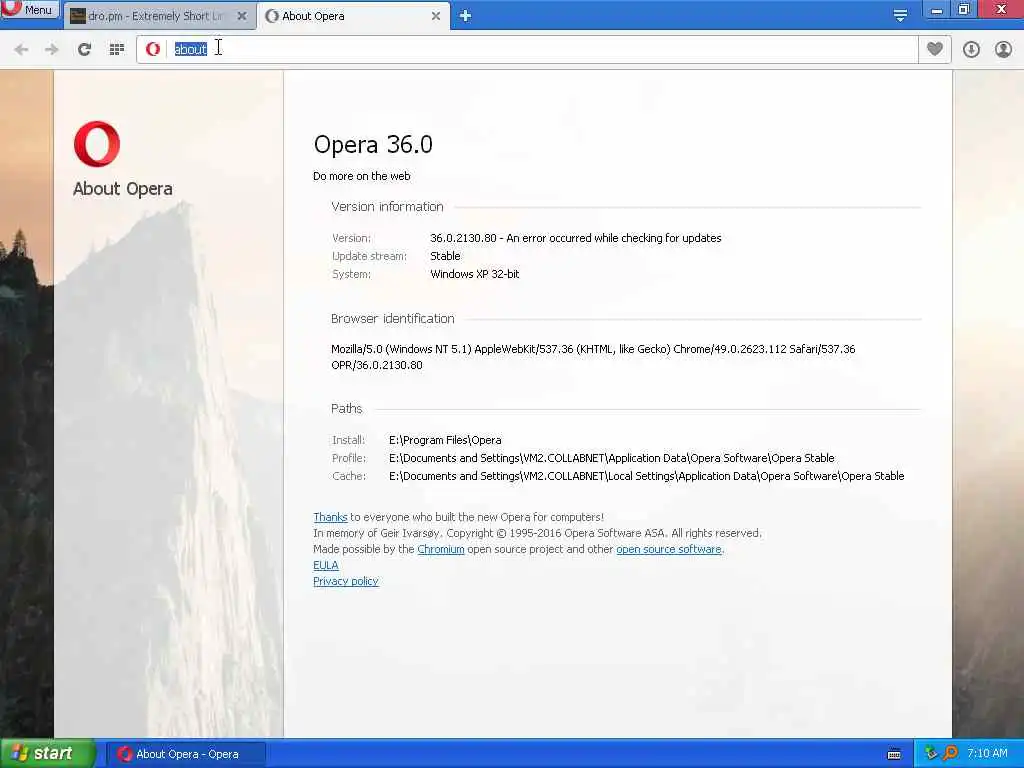
Task: Open the Opera Menu button
Action: pyautogui.click(x=29, y=9)
